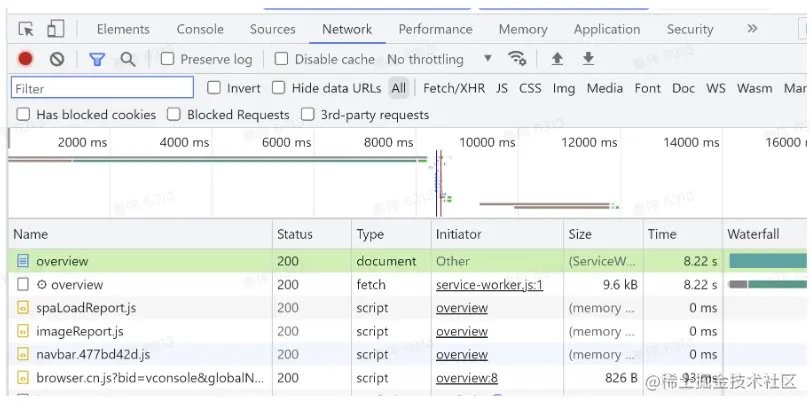Click the import HAR upload arrow
The width and height of the screenshot is (811, 405).
(x=557, y=59)
